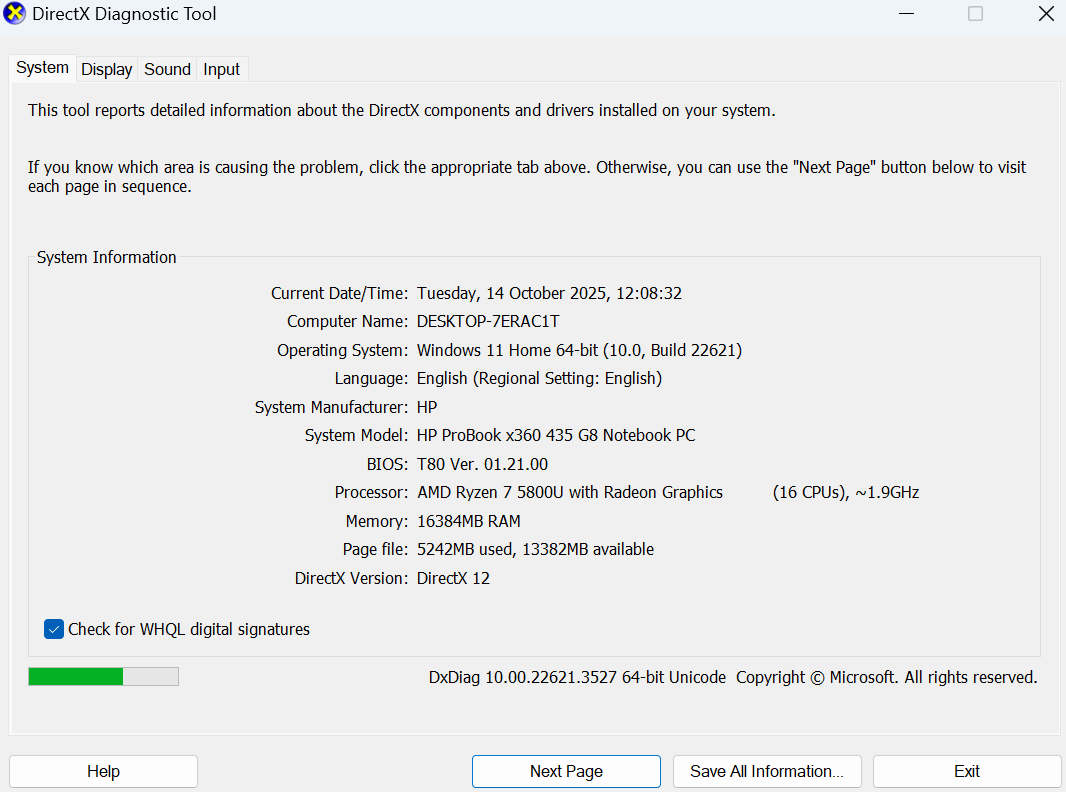Viewport: 1066px width, 792px height.
Task: Go to the Input tab
Action: point(221,69)
